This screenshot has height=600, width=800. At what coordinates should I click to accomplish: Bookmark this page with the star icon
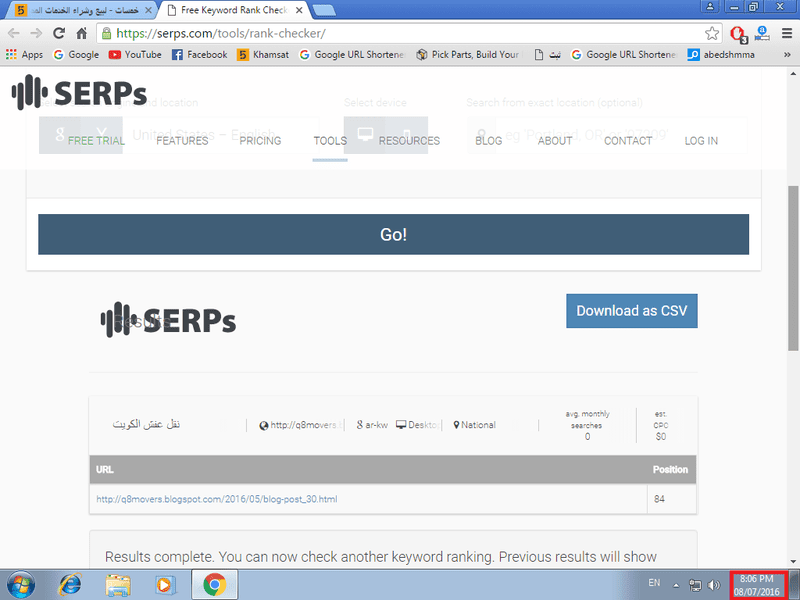point(712,34)
